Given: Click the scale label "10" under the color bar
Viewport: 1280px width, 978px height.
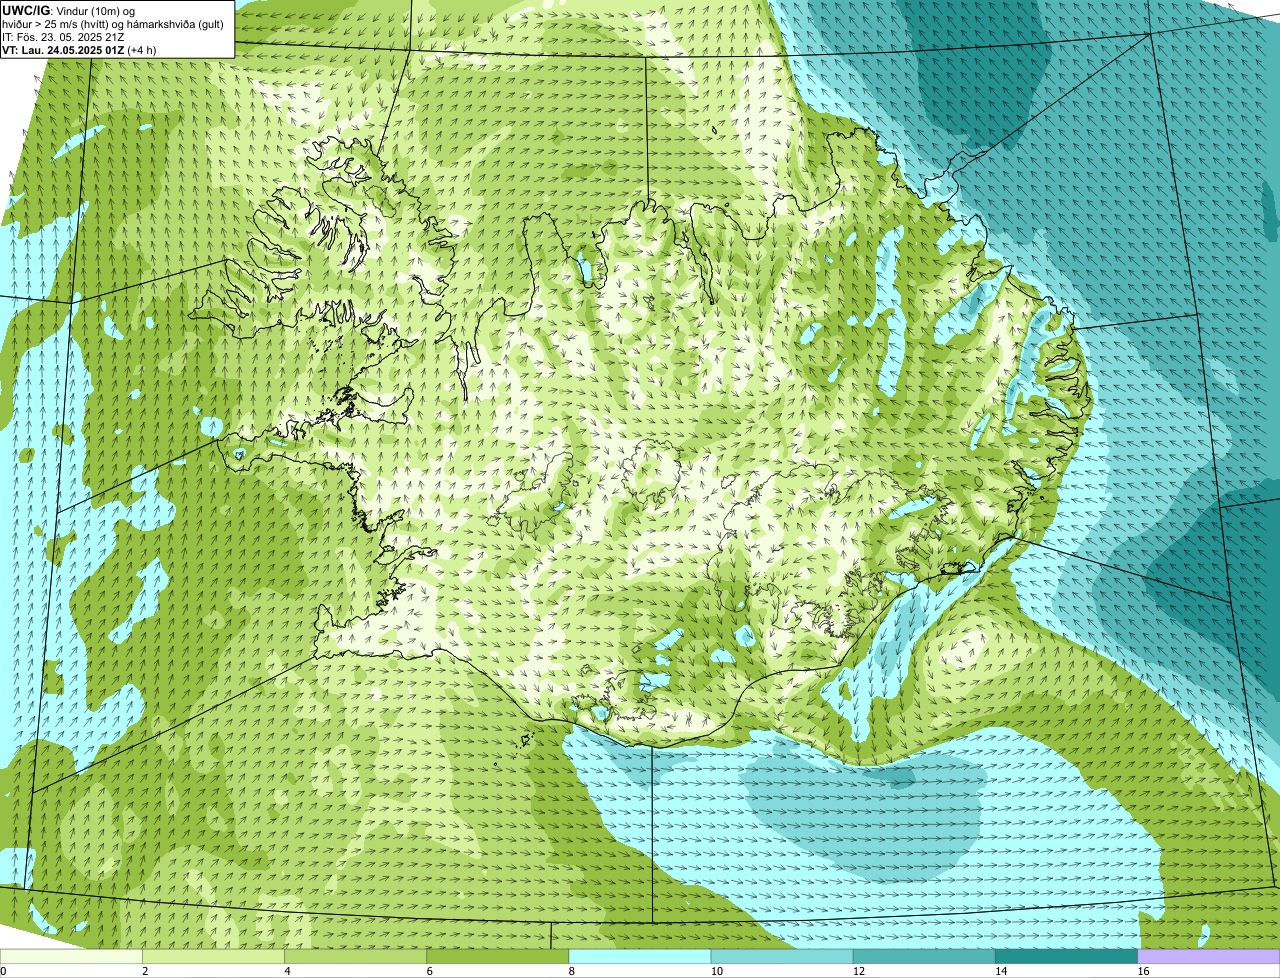Looking at the screenshot, I should pyautogui.click(x=716, y=971).
